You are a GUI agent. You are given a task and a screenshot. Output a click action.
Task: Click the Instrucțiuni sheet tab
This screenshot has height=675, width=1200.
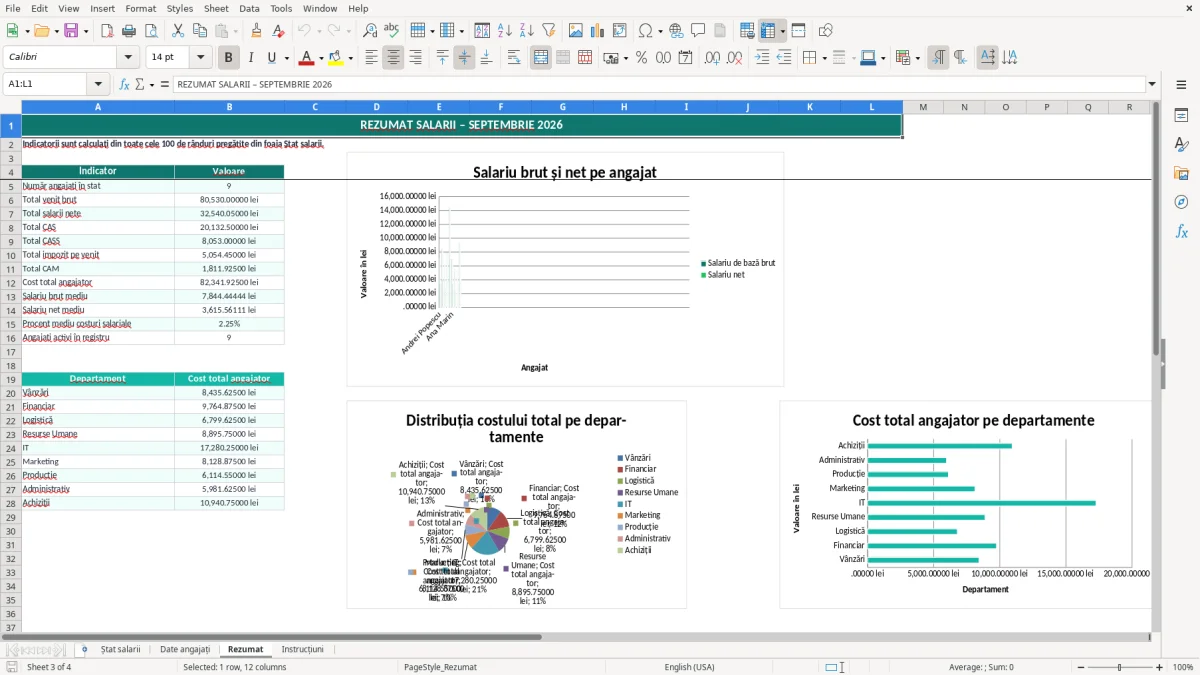coord(302,650)
